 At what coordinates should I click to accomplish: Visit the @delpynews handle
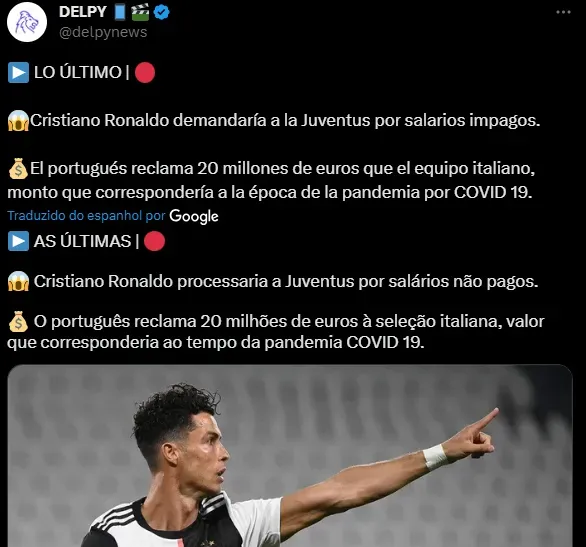pos(103,32)
